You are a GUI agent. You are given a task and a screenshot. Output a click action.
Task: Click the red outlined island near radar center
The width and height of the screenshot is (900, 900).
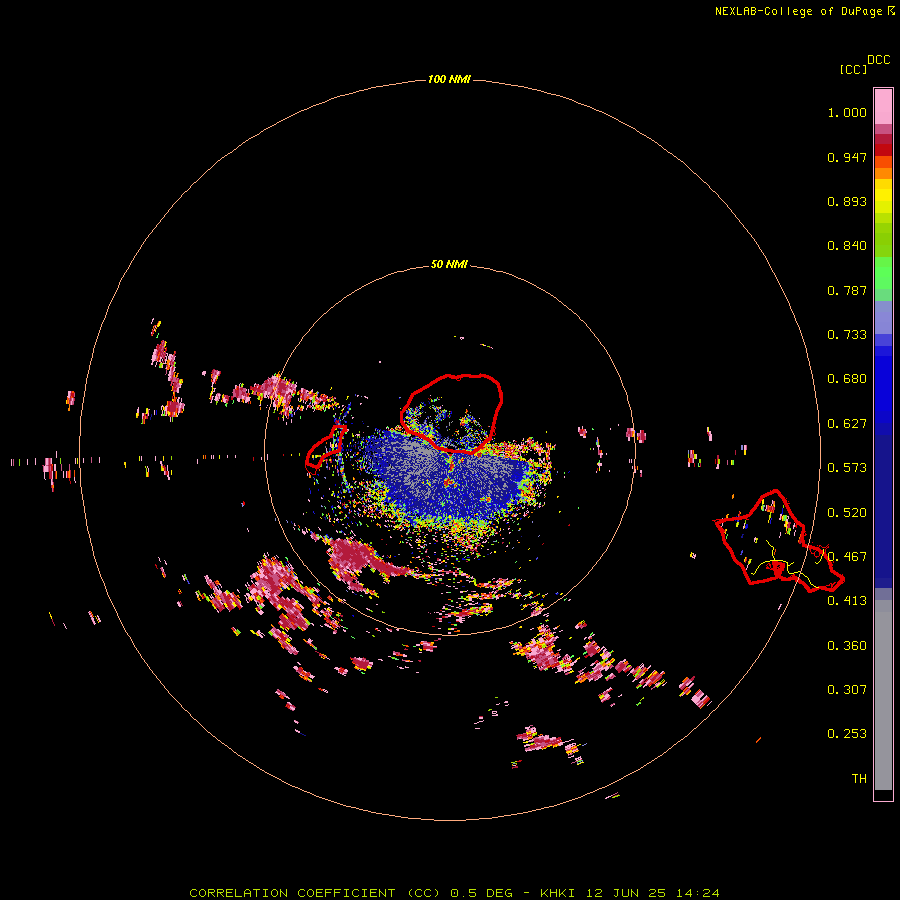tap(452, 413)
